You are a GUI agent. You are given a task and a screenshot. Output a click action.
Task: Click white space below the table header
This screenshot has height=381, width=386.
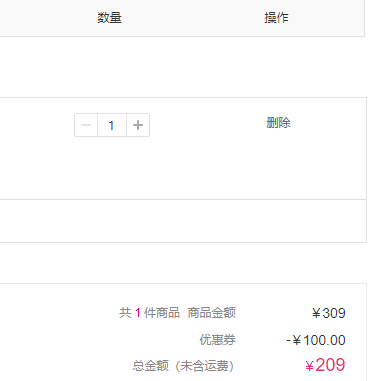[183, 67]
